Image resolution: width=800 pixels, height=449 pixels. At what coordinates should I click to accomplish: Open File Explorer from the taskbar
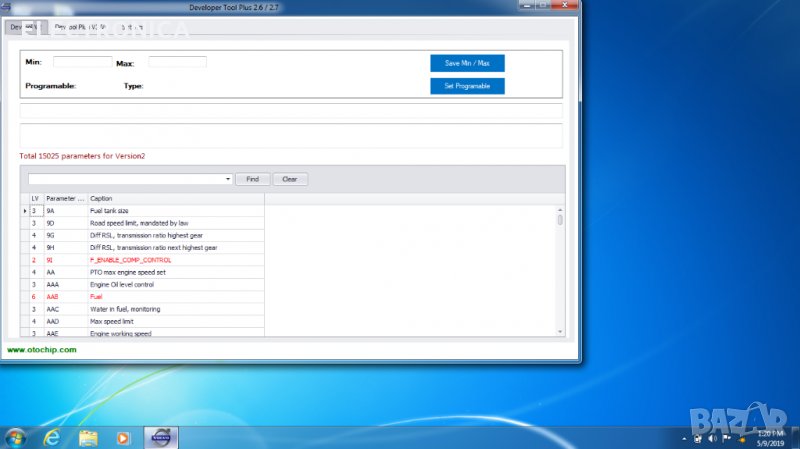pos(88,438)
